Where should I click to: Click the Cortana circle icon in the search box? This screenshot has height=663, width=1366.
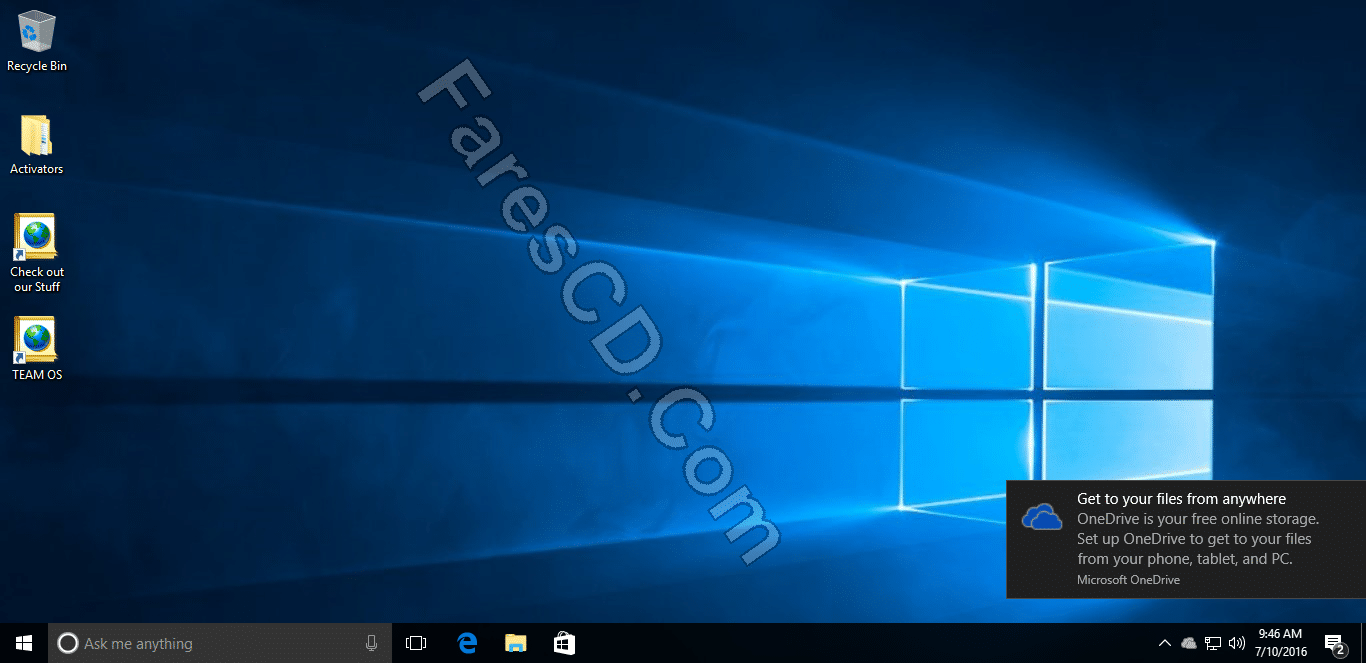coord(68,643)
